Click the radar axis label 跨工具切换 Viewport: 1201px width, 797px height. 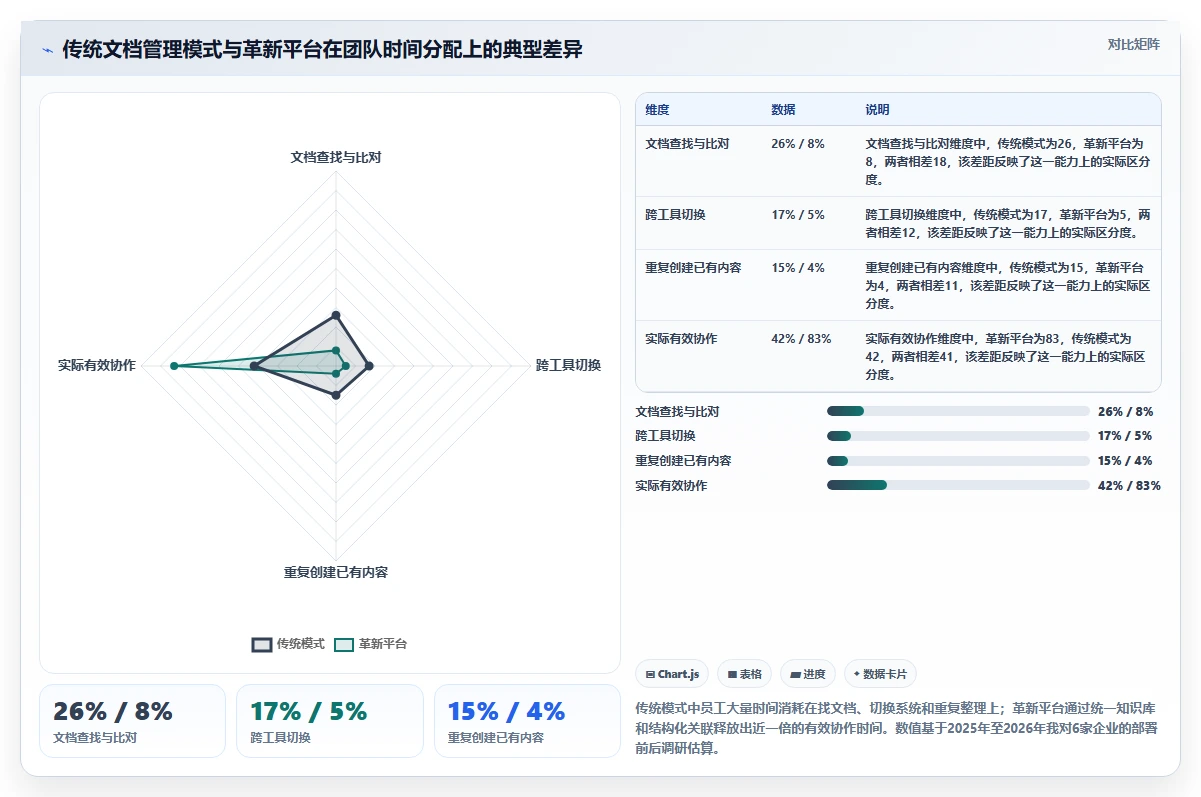click(568, 365)
